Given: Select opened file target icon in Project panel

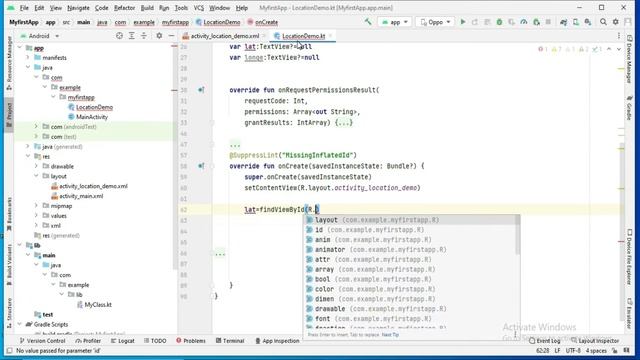Looking at the screenshot, I should (119, 36).
